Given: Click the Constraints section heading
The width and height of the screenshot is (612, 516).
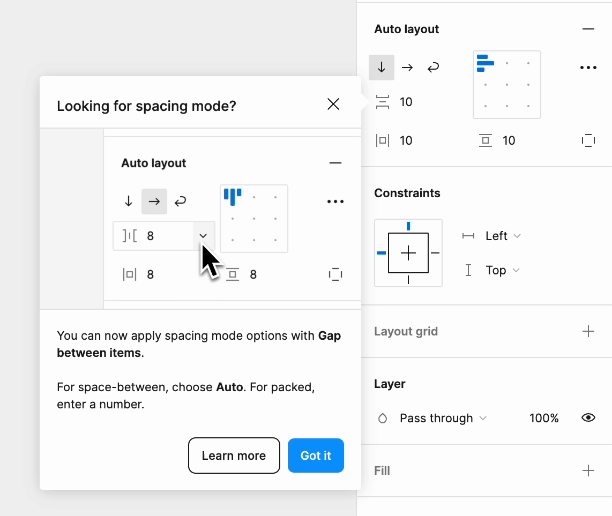Looking at the screenshot, I should [407, 193].
